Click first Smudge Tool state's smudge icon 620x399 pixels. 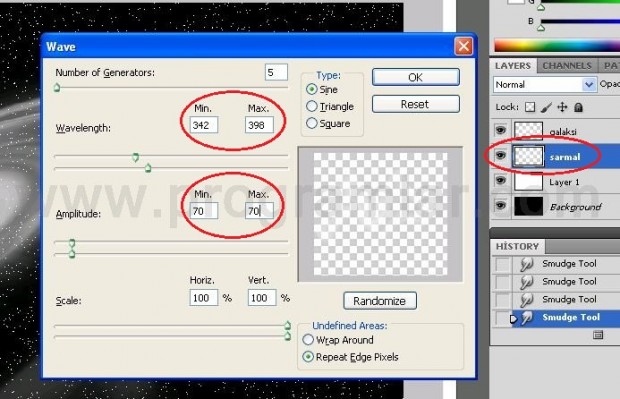(x=526, y=264)
